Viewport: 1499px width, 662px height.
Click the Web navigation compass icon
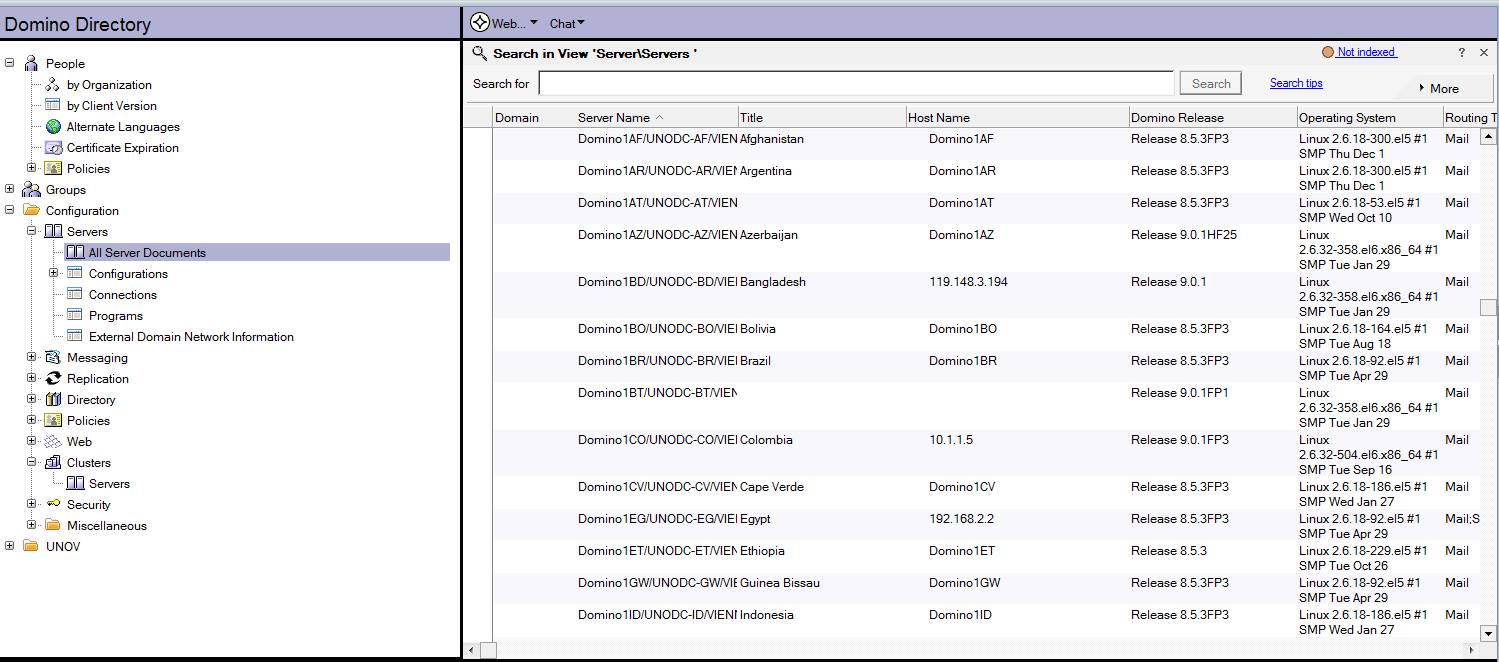(480, 23)
